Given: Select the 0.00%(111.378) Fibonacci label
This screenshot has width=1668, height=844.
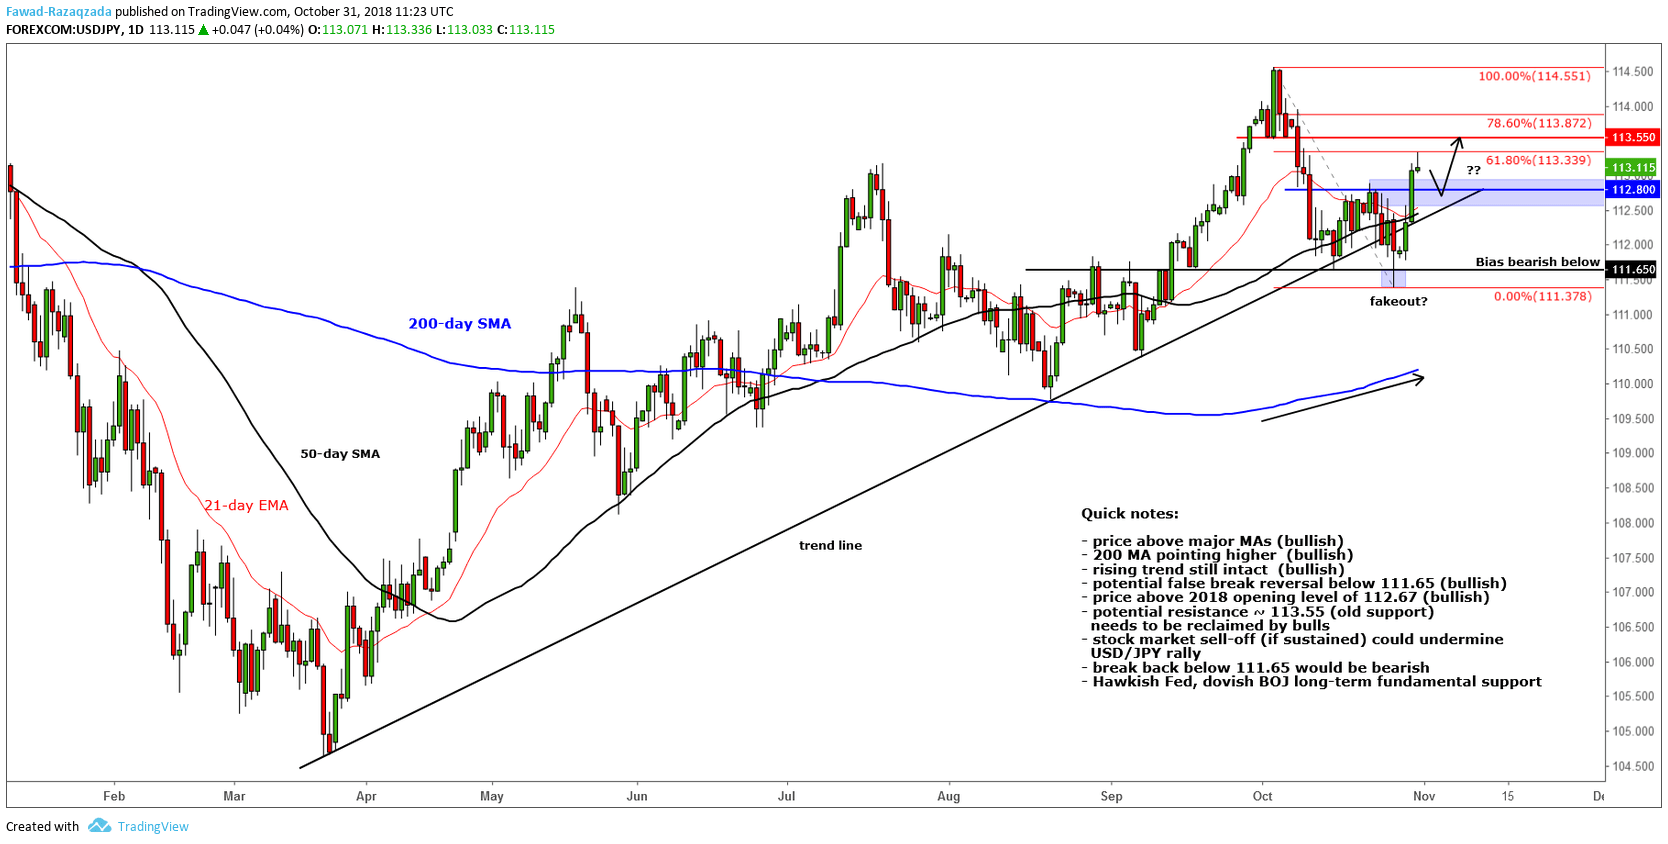Looking at the screenshot, I should click(1543, 296).
